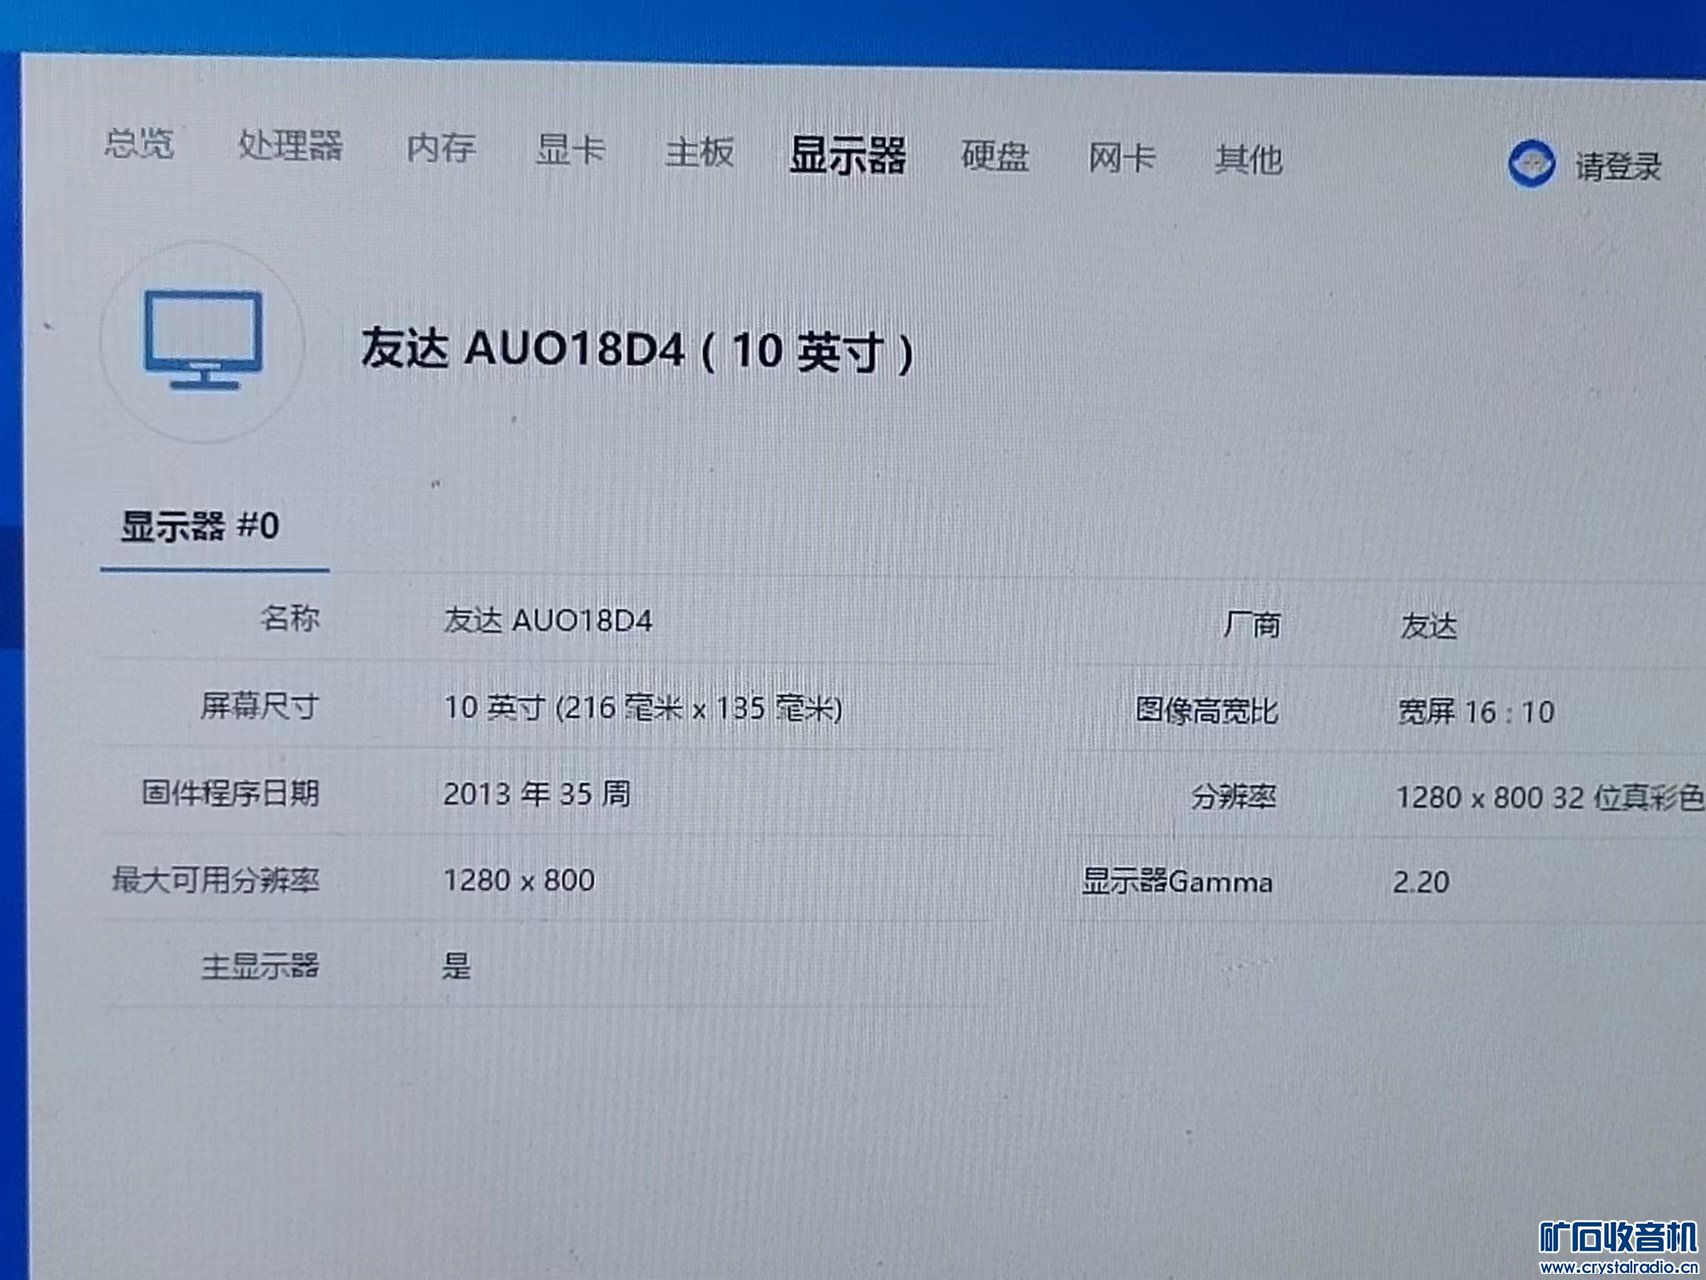This screenshot has width=1706, height=1280.
Task: Click the 请登录 login link
Action: point(1618,166)
